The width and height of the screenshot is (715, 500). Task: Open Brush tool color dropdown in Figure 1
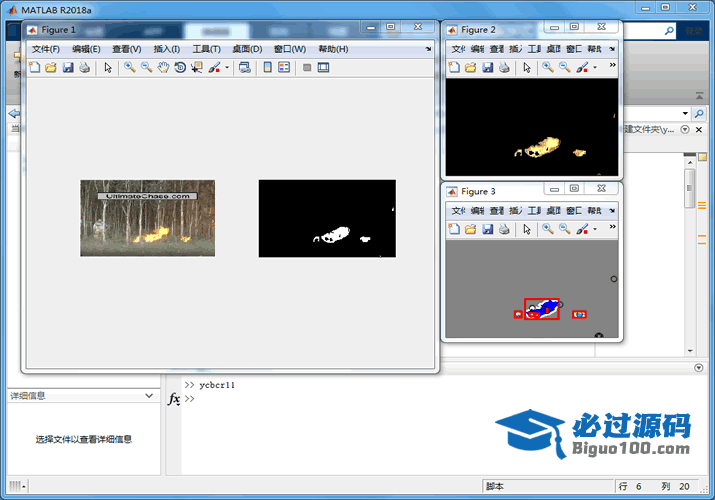pos(227,68)
